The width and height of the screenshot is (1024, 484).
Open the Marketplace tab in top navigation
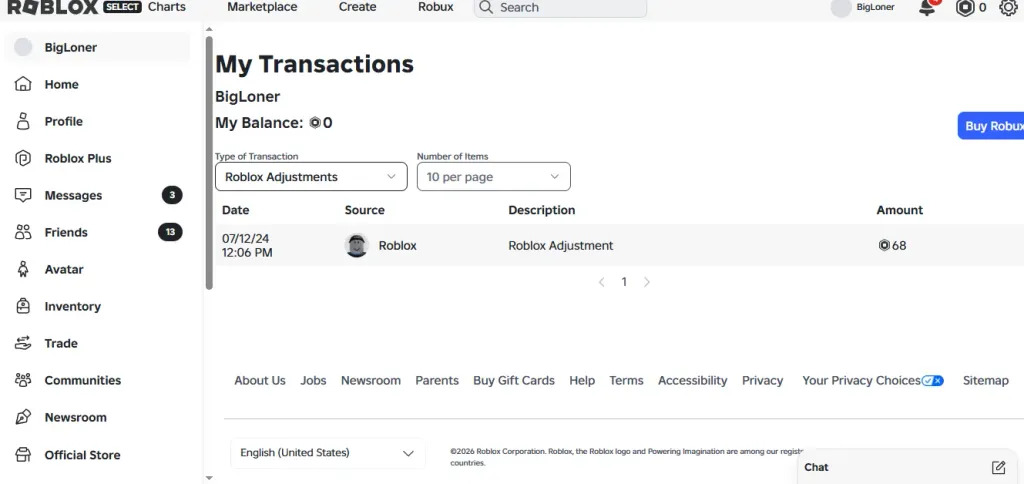pyautogui.click(x=262, y=7)
